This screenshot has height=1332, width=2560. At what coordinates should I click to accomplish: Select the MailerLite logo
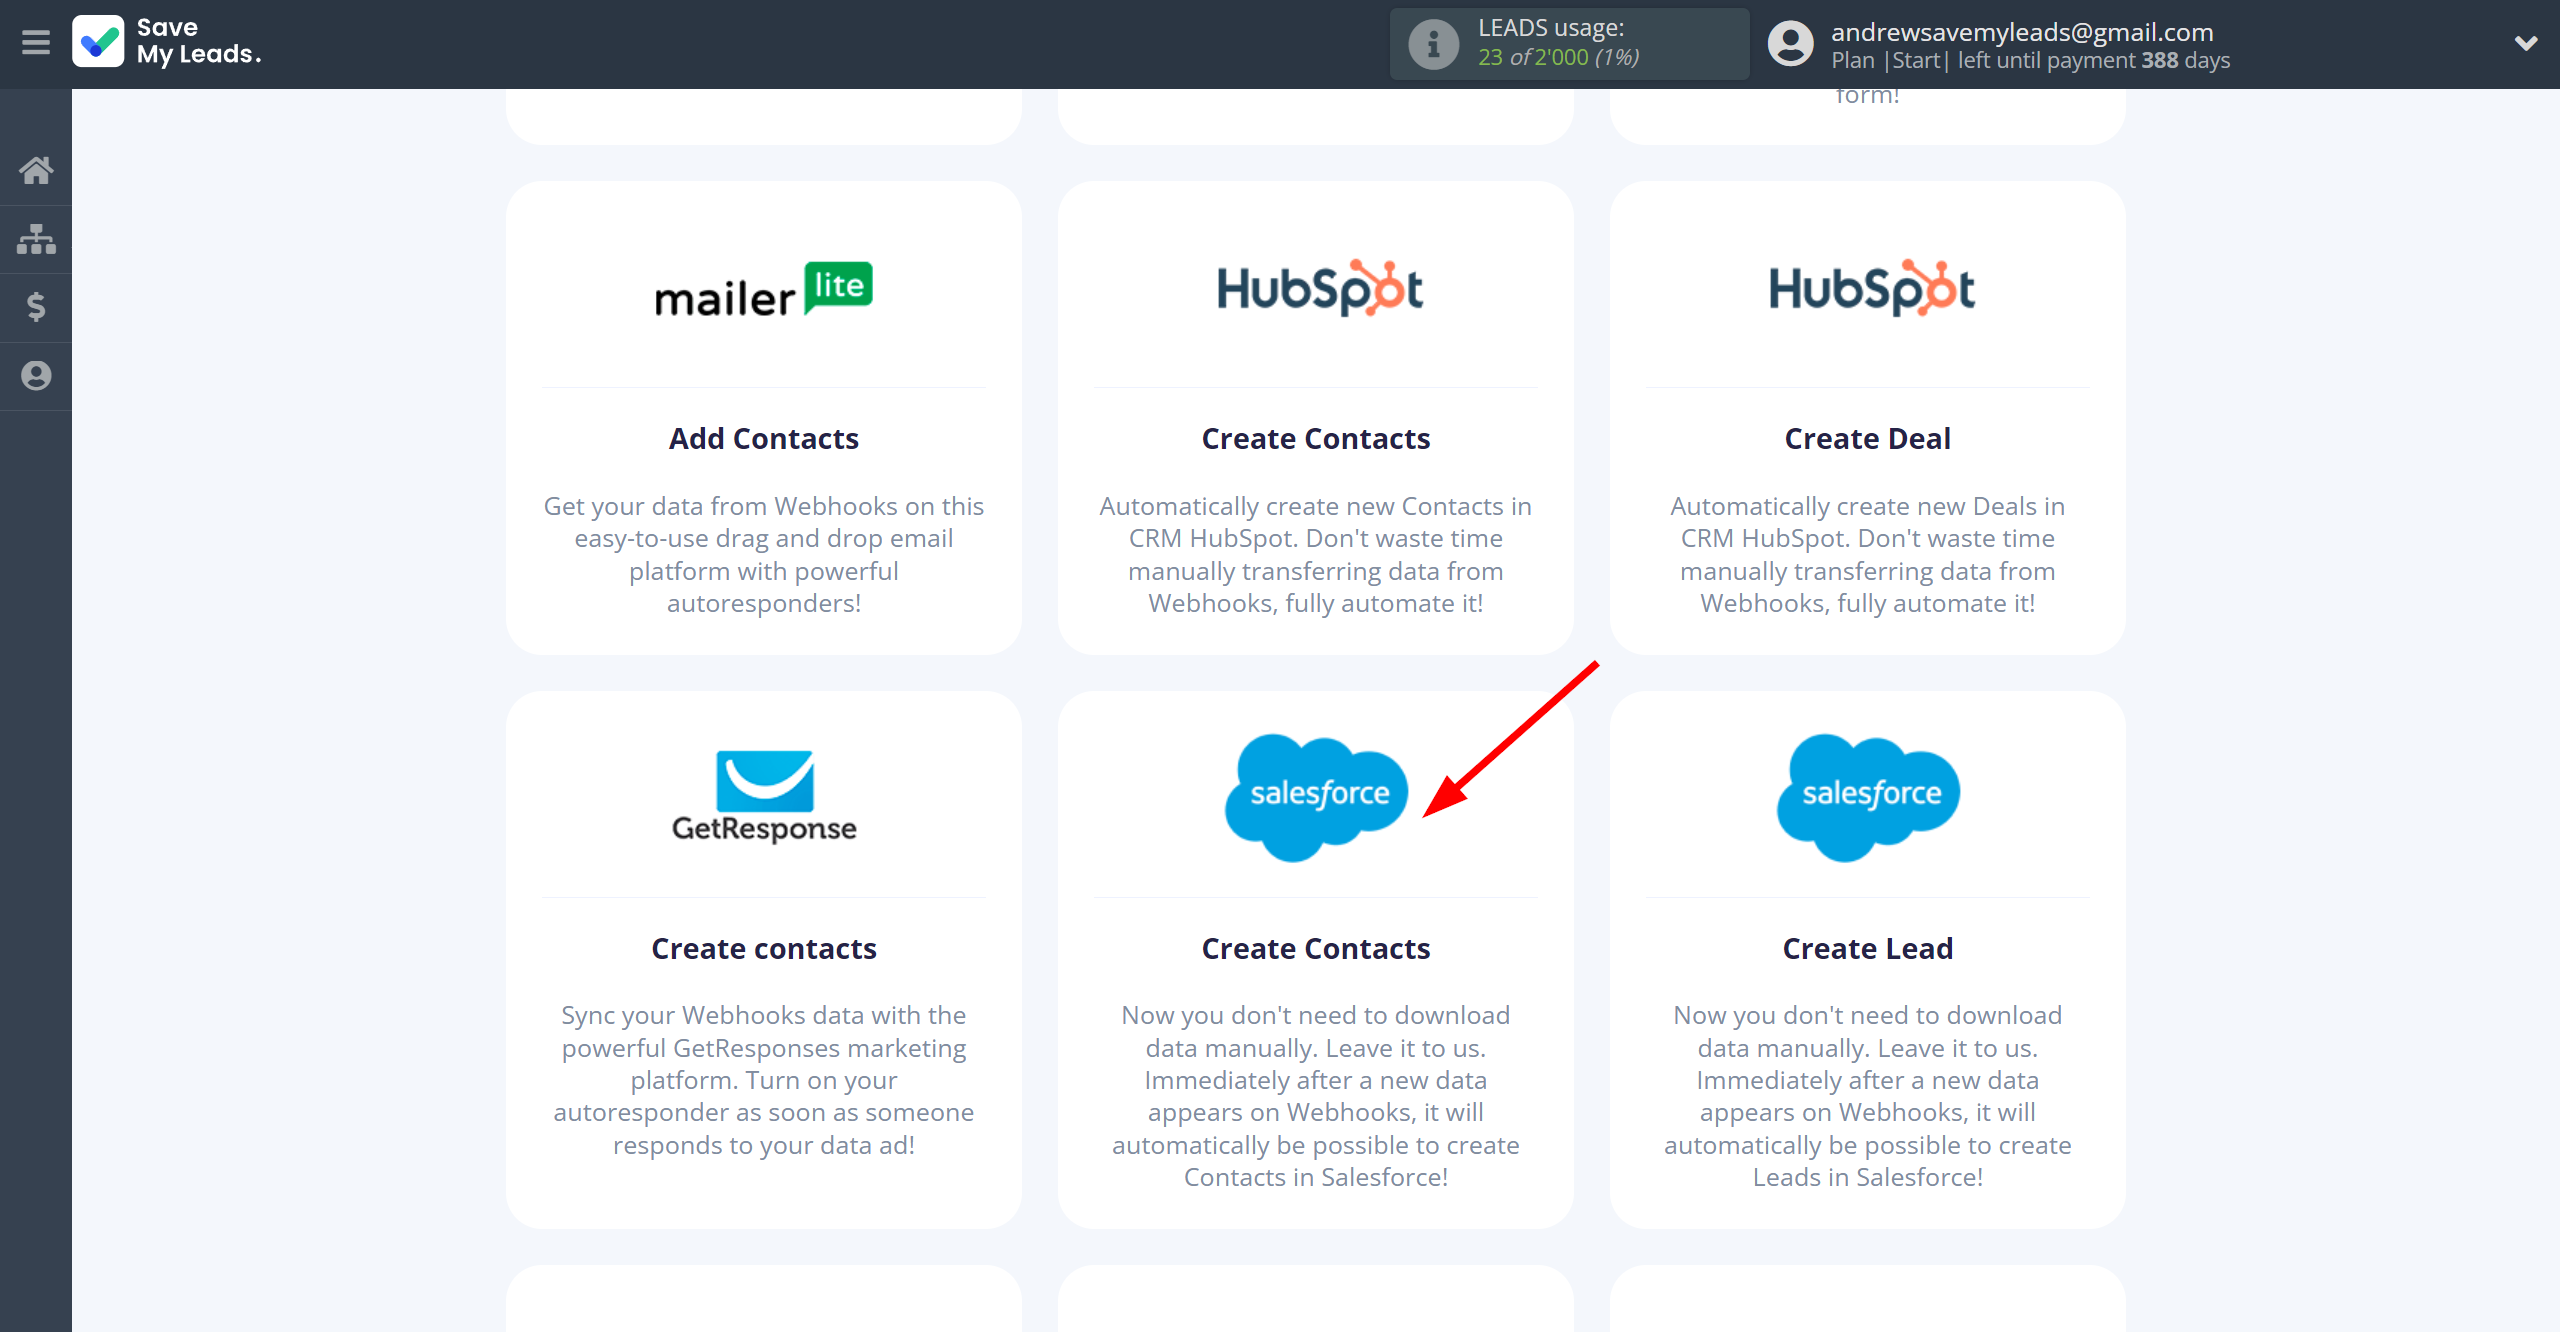pyautogui.click(x=764, y=290)
